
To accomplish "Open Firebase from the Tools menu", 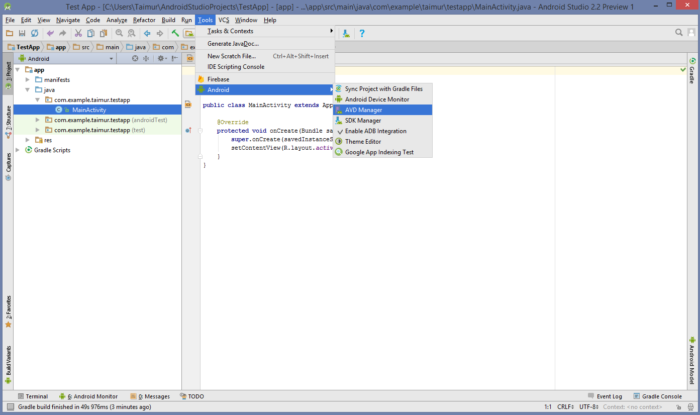I will 217,78.
